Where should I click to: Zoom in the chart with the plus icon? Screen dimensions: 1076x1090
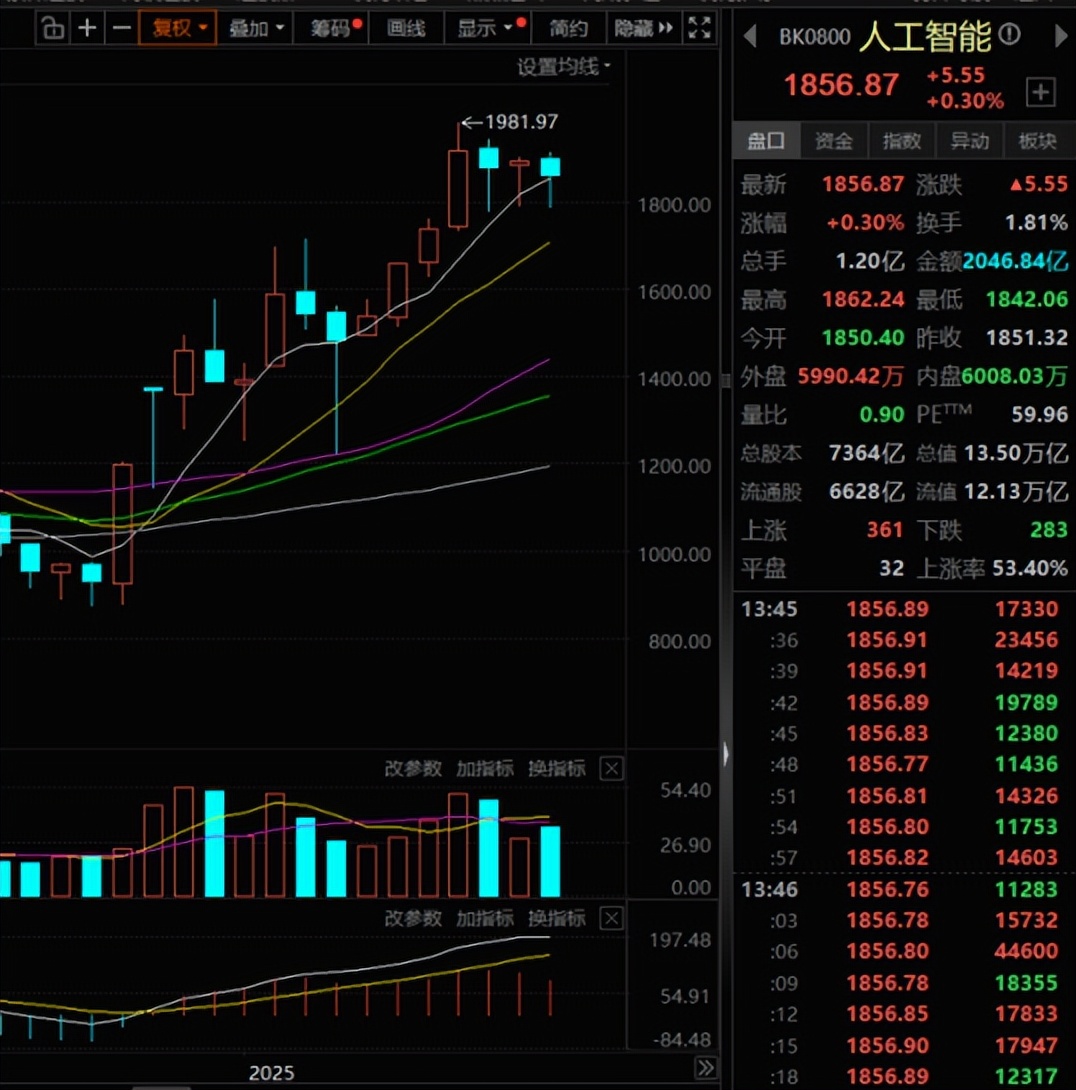coord(88,28)
